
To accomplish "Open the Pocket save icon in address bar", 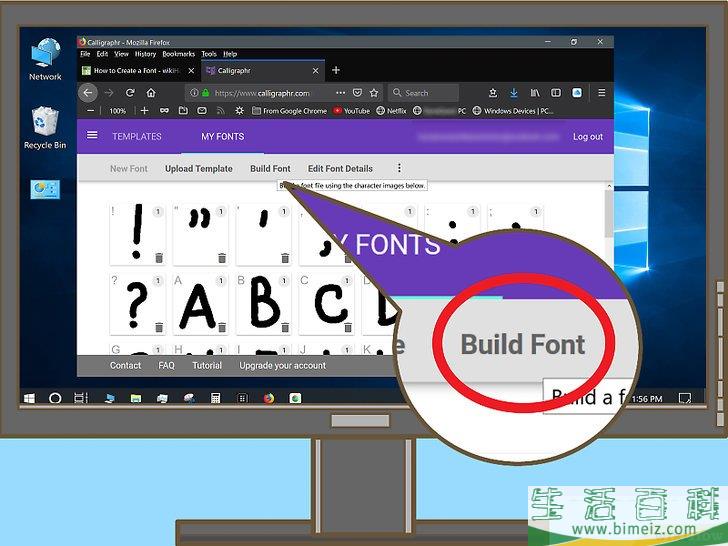I will 357,93.
